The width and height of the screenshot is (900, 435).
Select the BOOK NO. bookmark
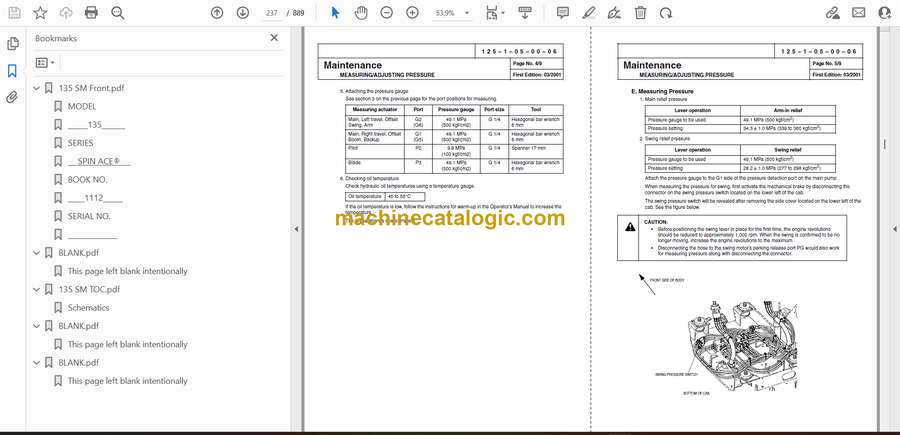click(87, 180)
